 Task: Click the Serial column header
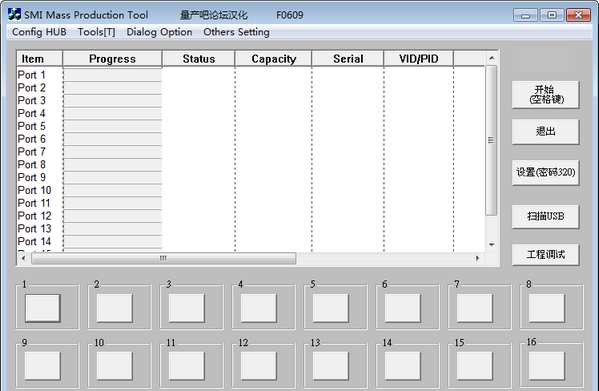[x=348, y=59]
